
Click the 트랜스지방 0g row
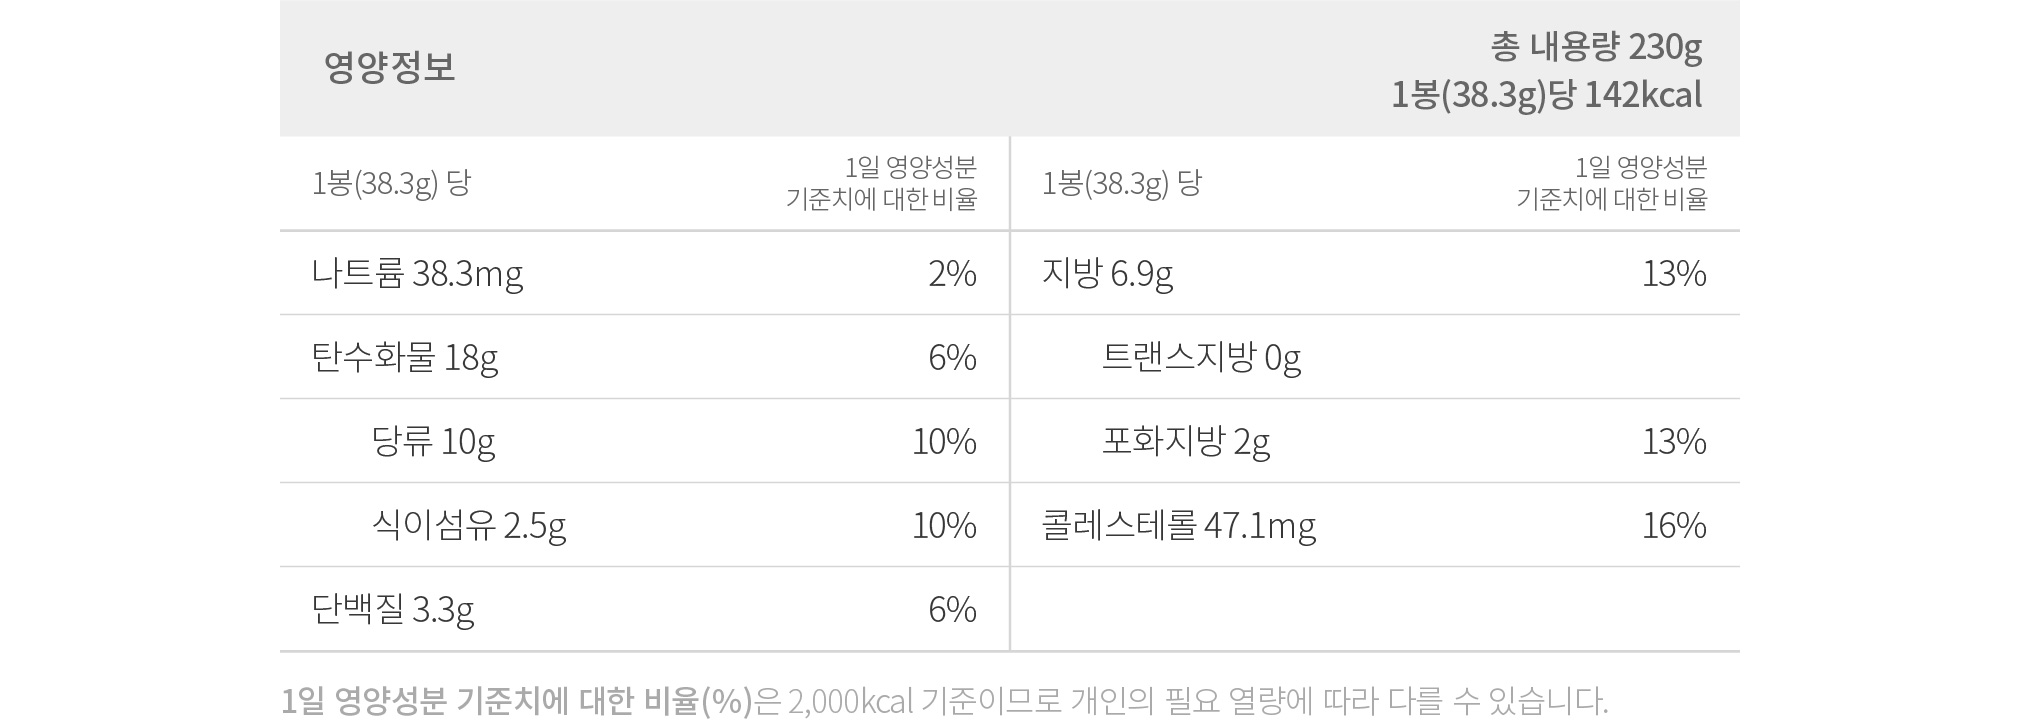pyautogui.click(x=1375, y=357)
